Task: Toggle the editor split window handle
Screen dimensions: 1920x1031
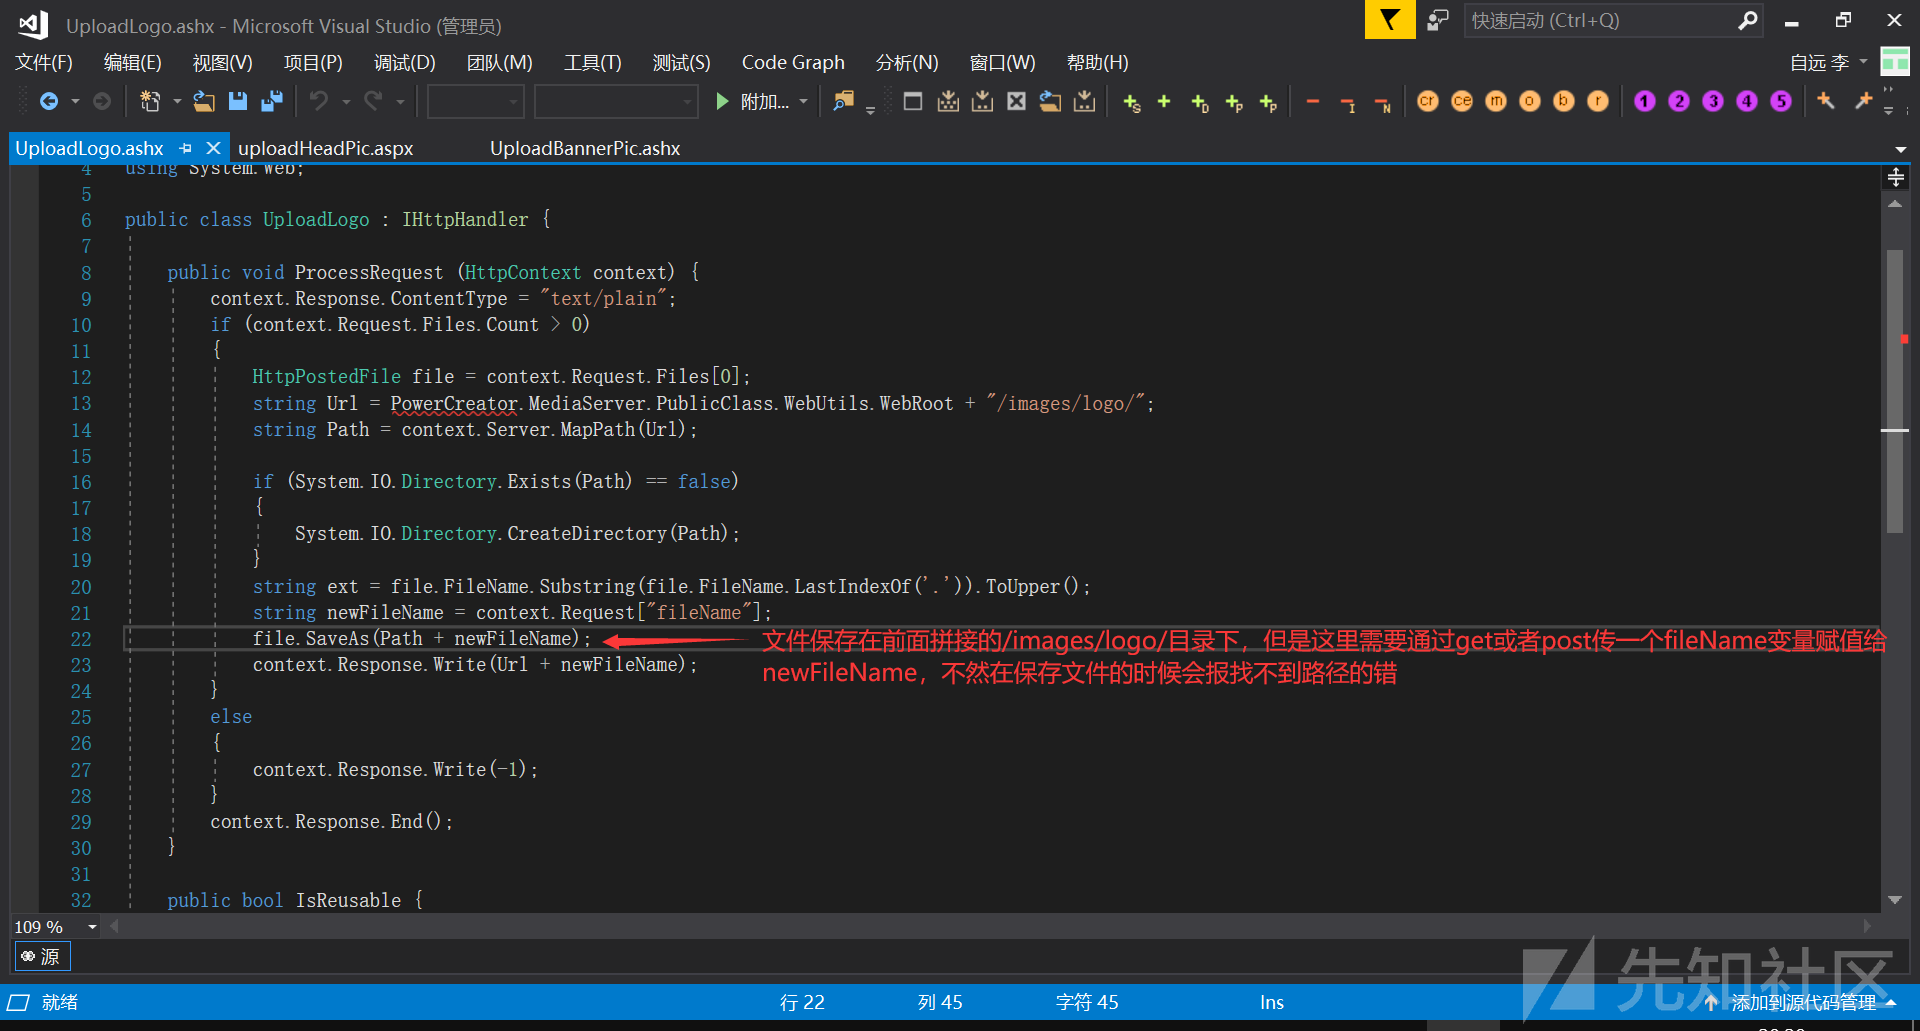Action: pyautogui.click(x=1895, y=178)
